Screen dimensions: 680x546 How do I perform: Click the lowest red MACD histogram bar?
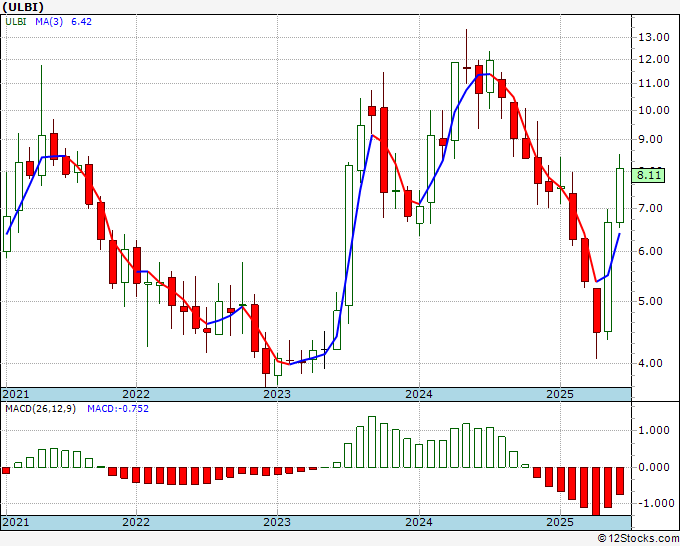tap(596, 491)
